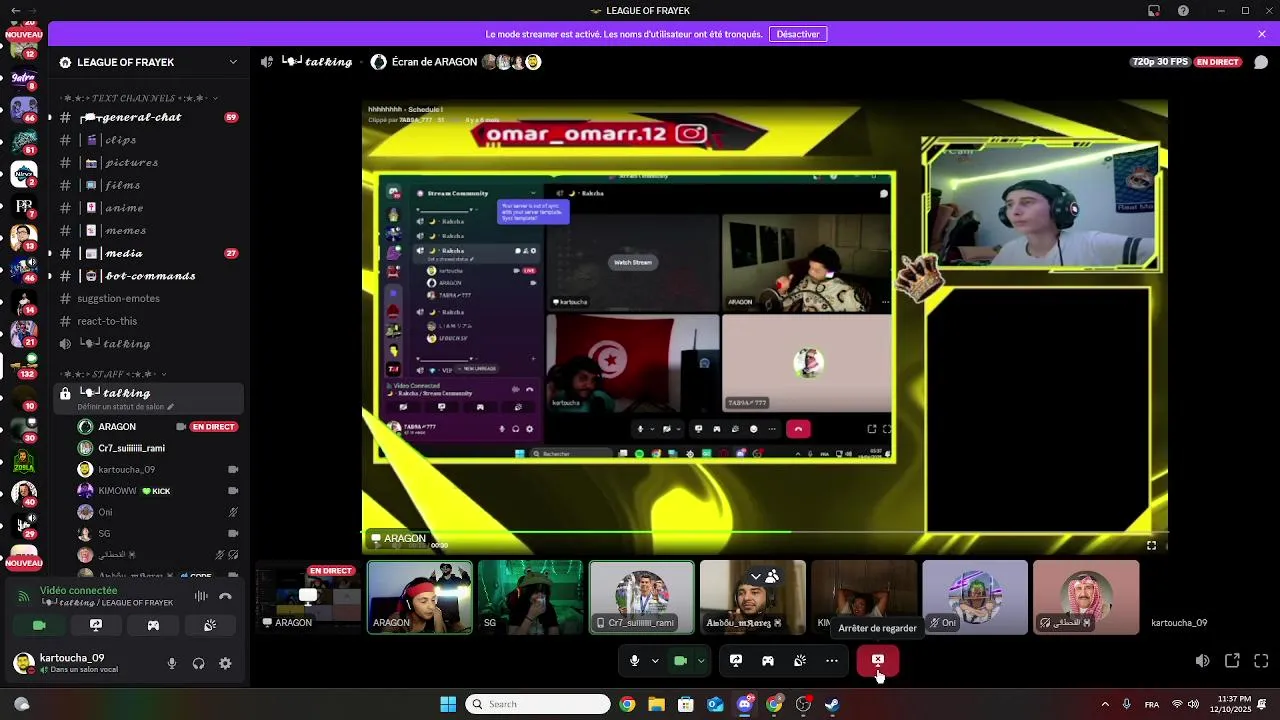Expand the LEAGUE OF FRAYEK server menu
This screenshot has width=1280, height=720.
149,62
